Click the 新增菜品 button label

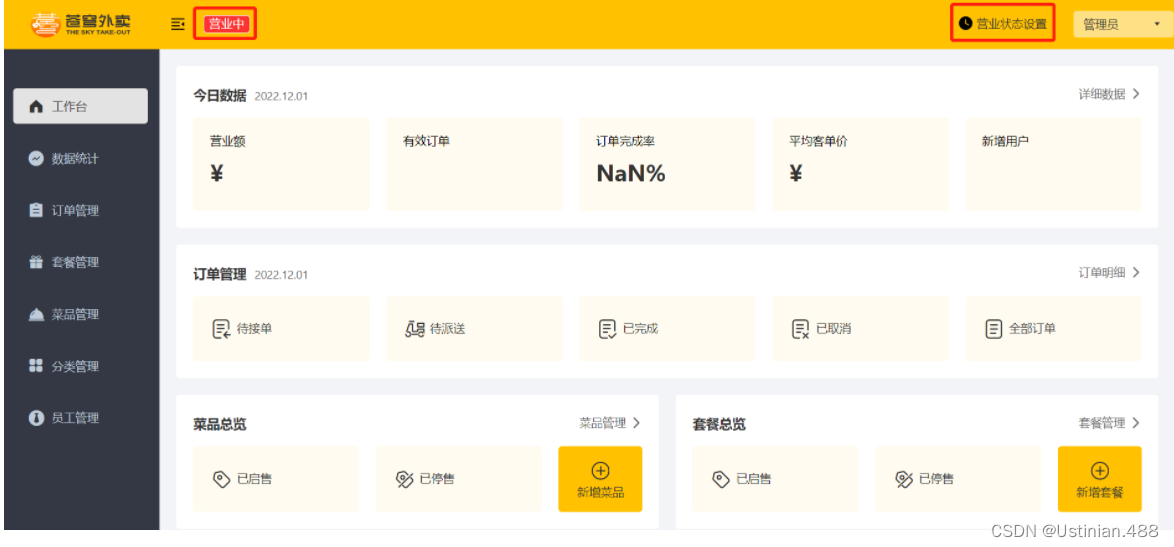(600, 492)
